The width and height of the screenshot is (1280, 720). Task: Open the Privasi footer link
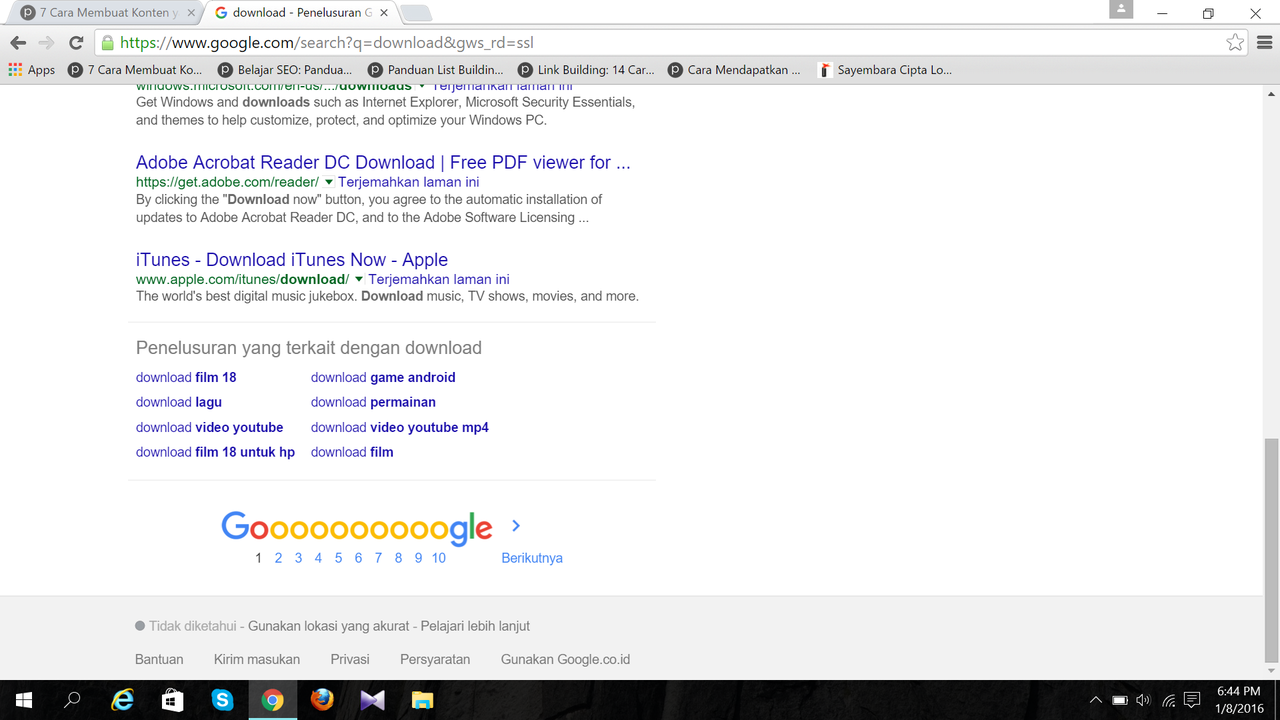pyautogui.click(x=350, y=659)
